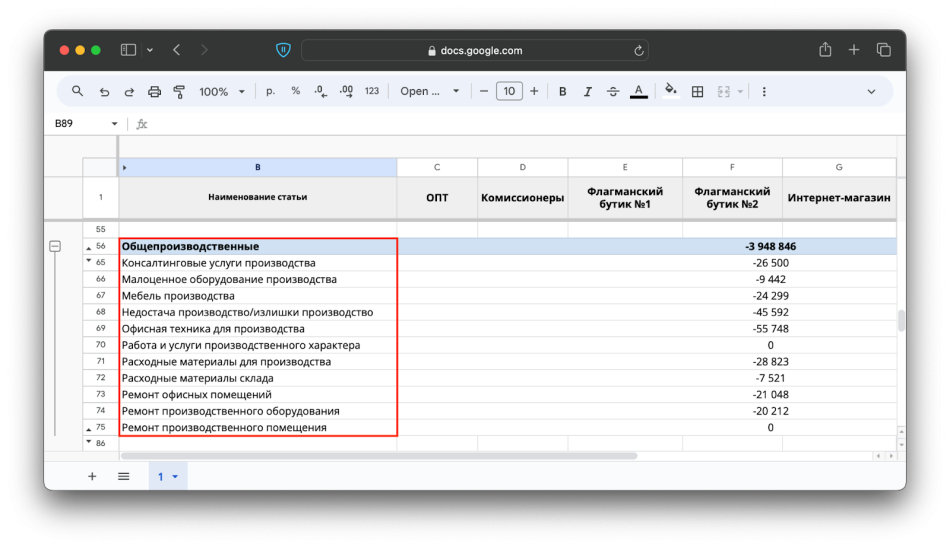Click the search magnifier in the toolbar

[78, 91]
